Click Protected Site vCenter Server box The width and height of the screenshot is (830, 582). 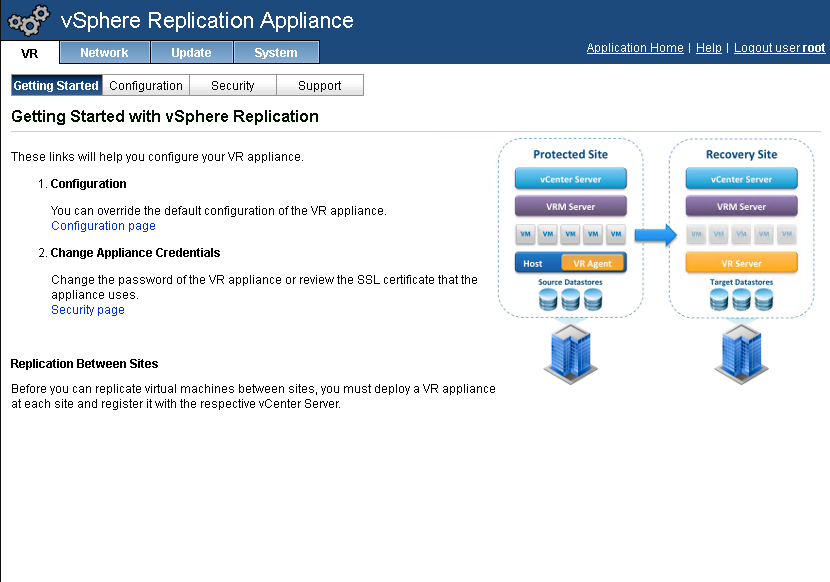[571, 179]
